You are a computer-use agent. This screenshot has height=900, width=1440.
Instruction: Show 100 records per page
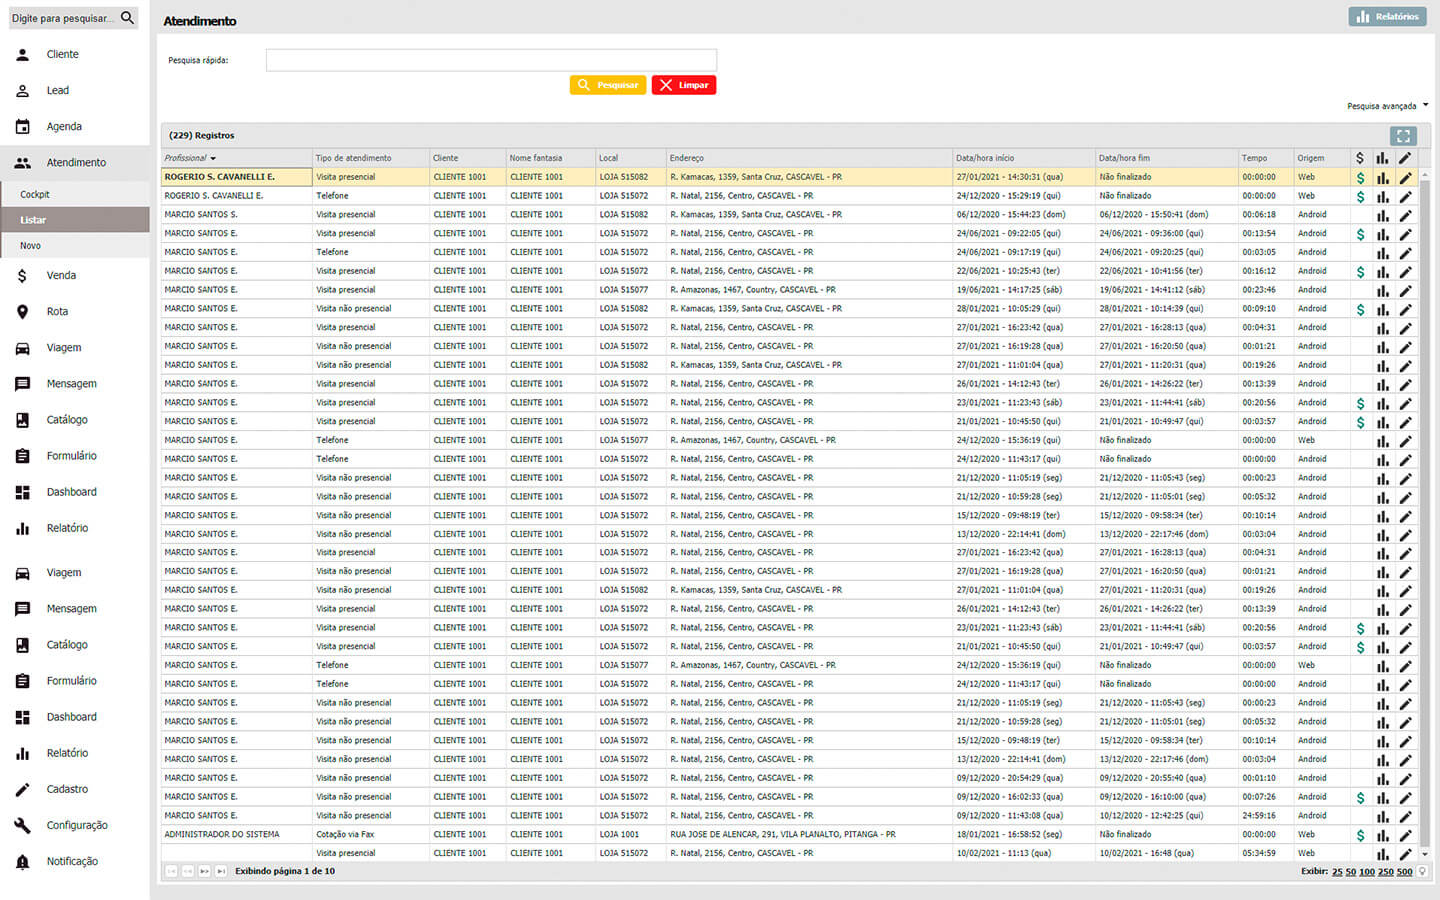[1366, 872]
